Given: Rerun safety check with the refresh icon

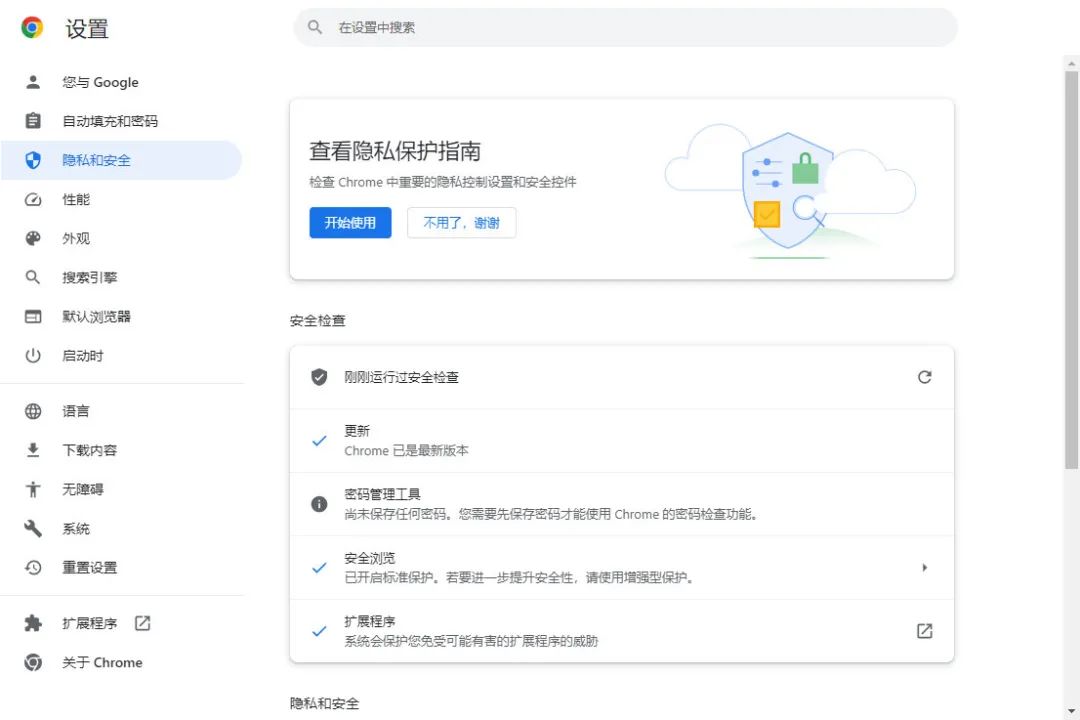Looking at the screenshot, I should [x=924, y=377].
